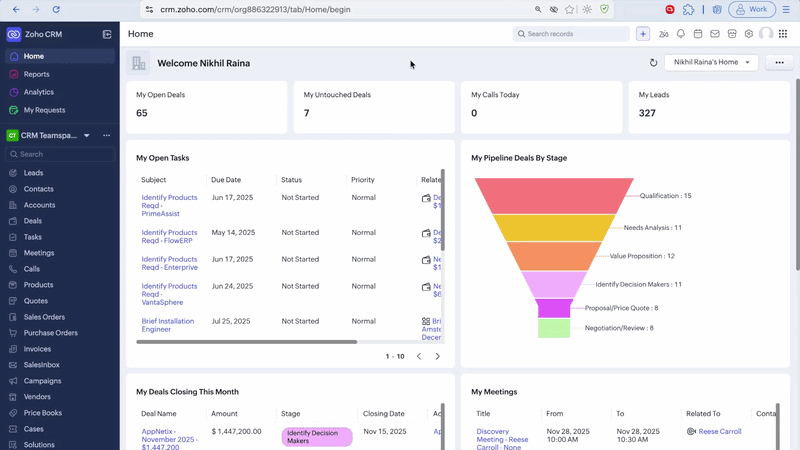Screen dimensions: 800x450
Task: Open the user profile avatar
Action: 766,34
